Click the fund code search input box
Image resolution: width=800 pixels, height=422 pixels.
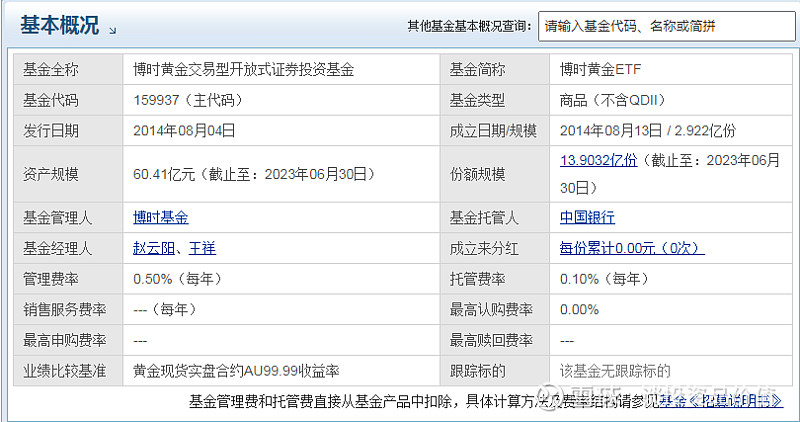point(662,26)
